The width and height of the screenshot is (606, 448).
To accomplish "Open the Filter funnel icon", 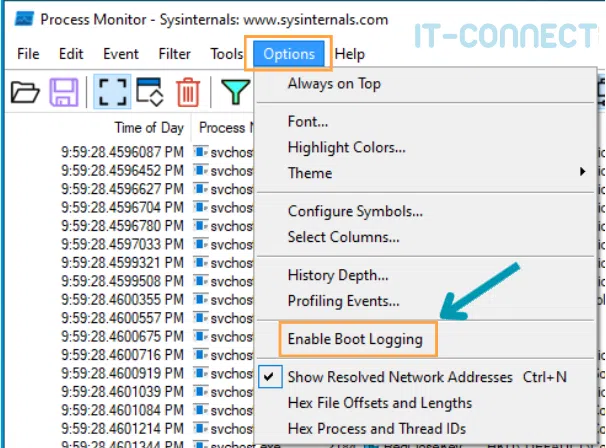I will pyautogui.click(x=235, y=92).
